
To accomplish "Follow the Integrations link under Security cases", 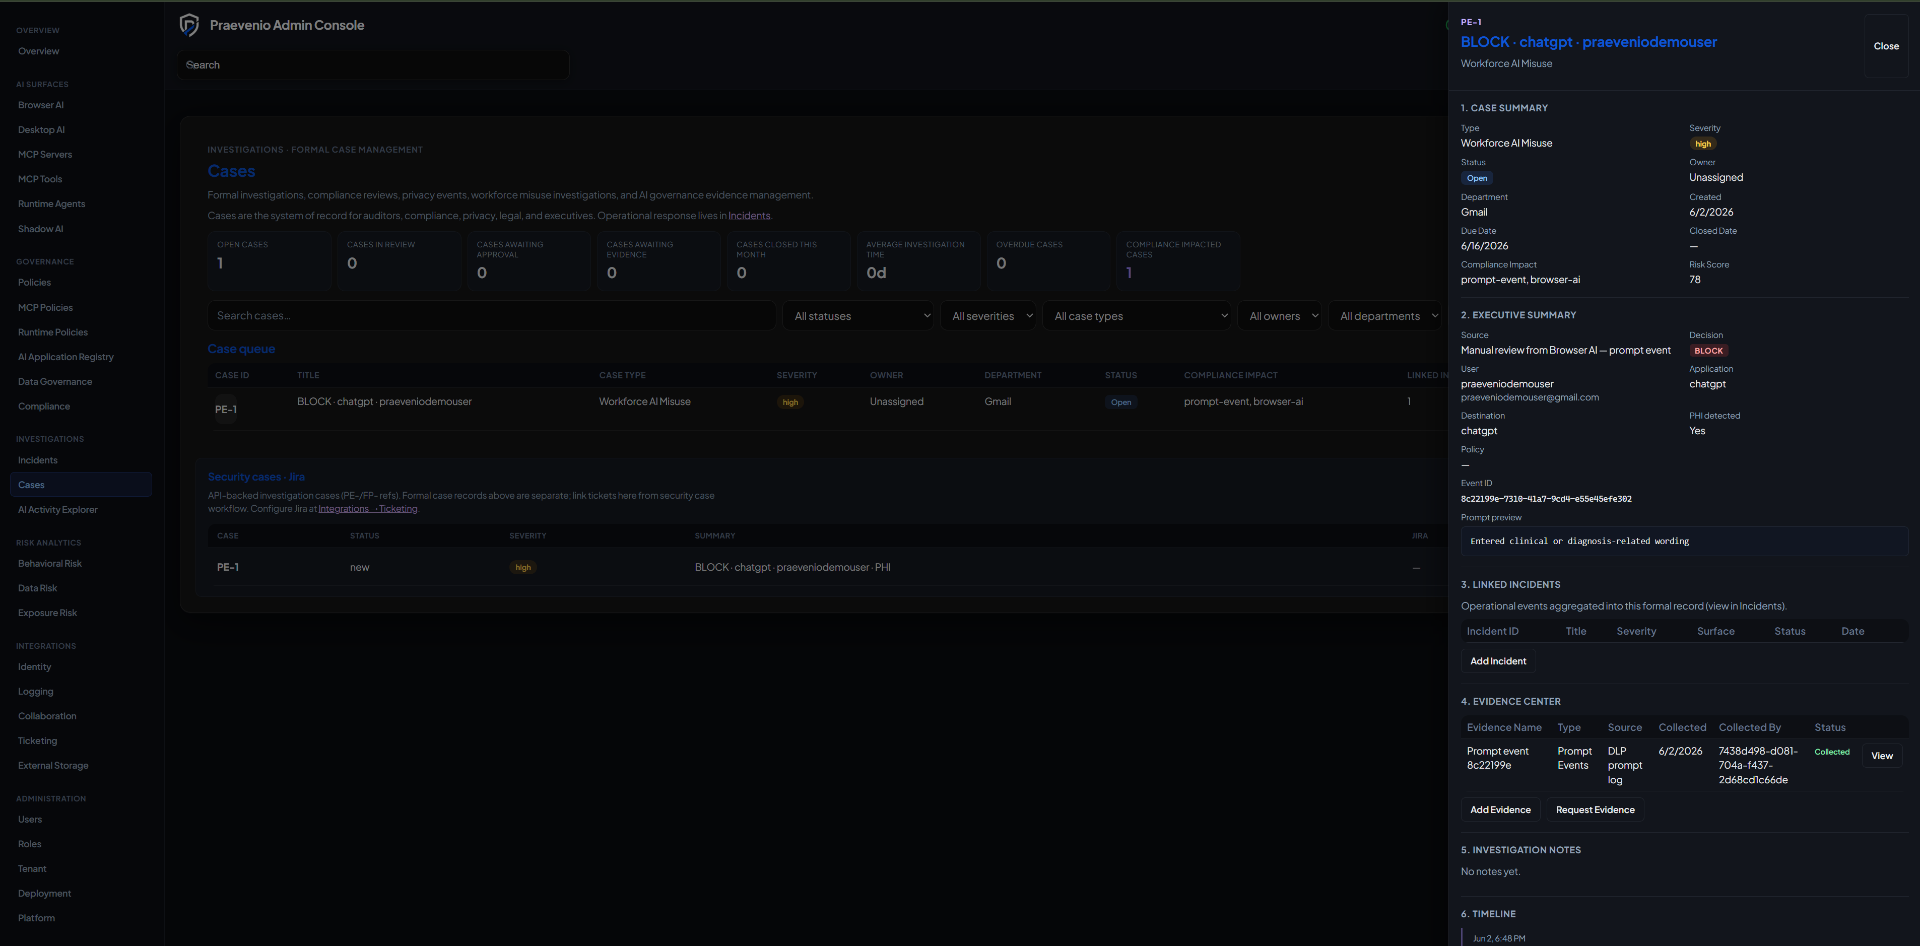I will tap(344, 509).
